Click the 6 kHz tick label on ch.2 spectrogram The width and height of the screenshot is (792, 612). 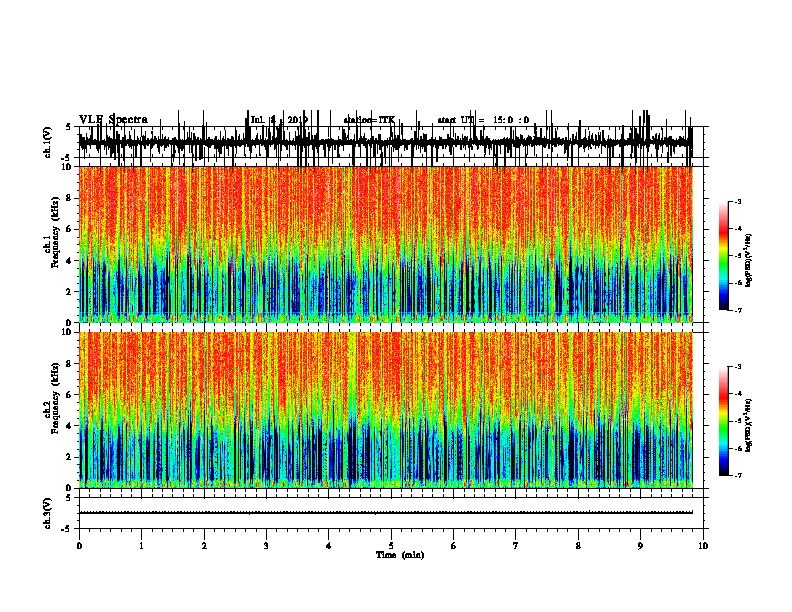point(69,395)
